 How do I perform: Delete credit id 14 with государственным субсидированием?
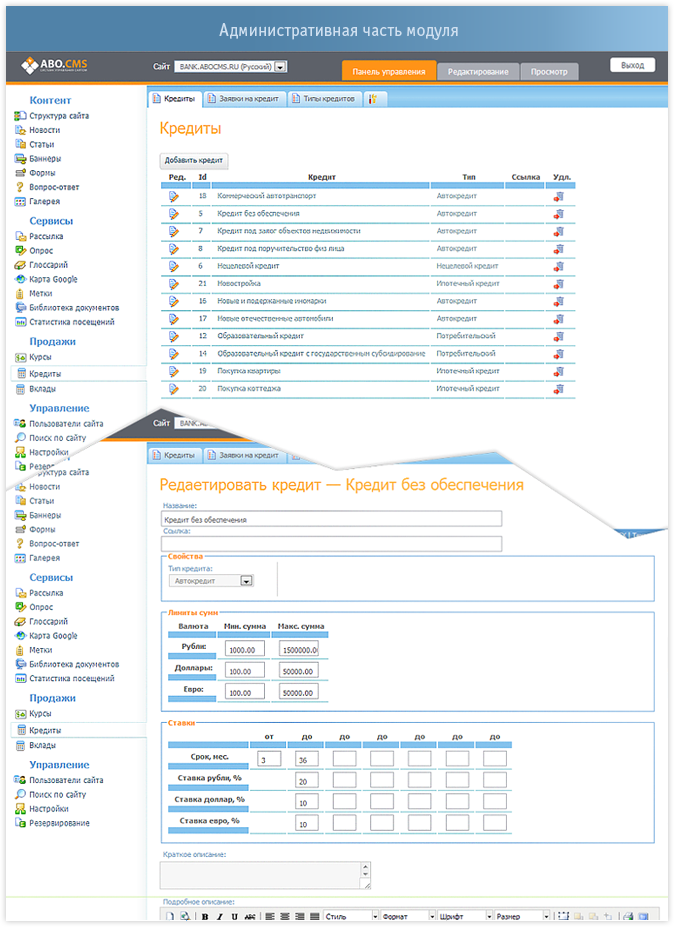559,354
